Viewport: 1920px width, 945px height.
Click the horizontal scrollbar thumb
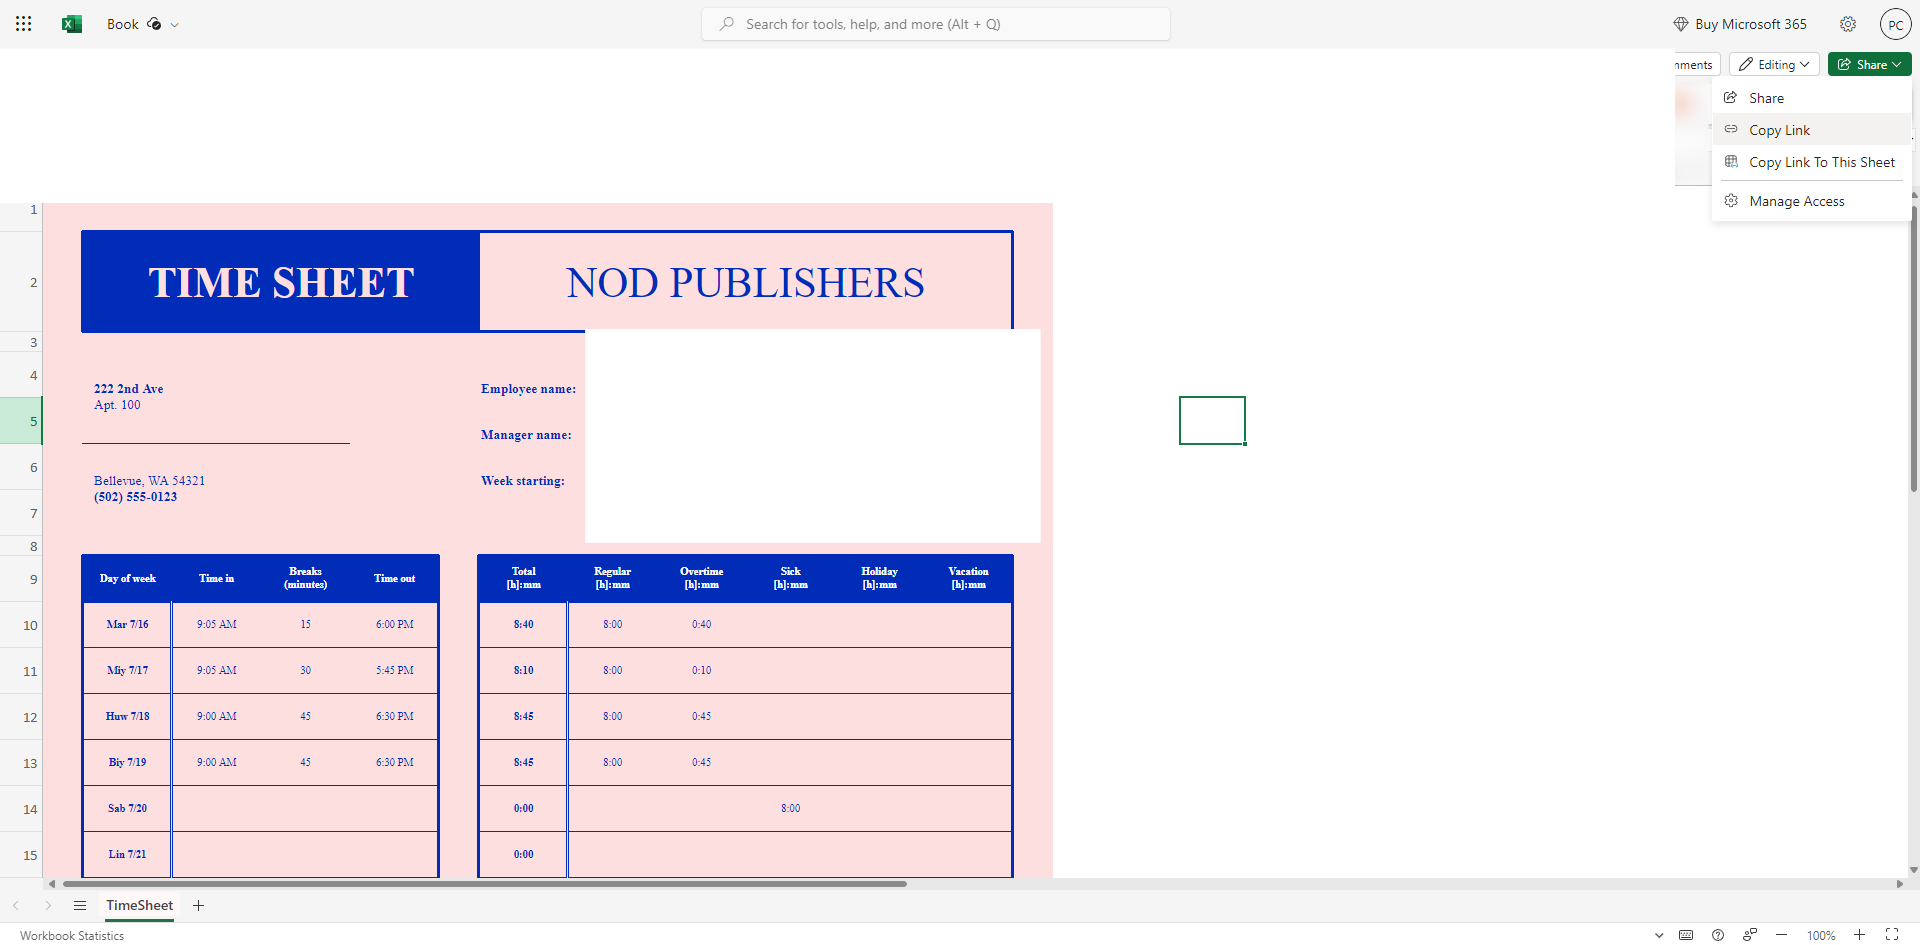pyautogui.click(x=484, y=884)
